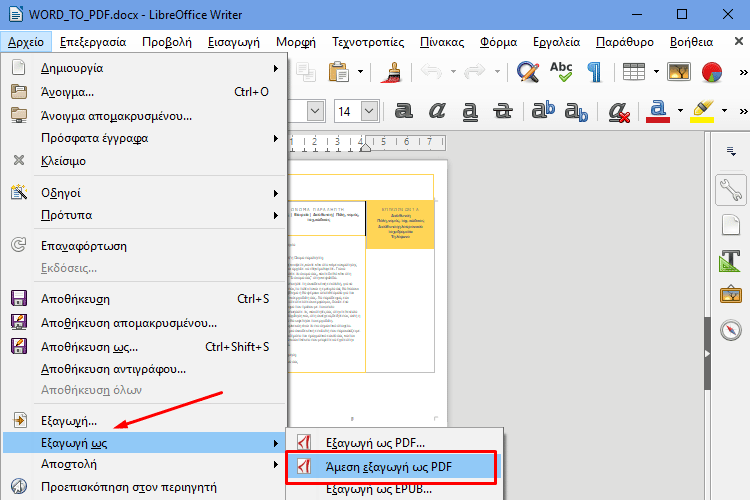Select Κλείσιμο in the file menu
750x500 pixels.
point(144,161)
